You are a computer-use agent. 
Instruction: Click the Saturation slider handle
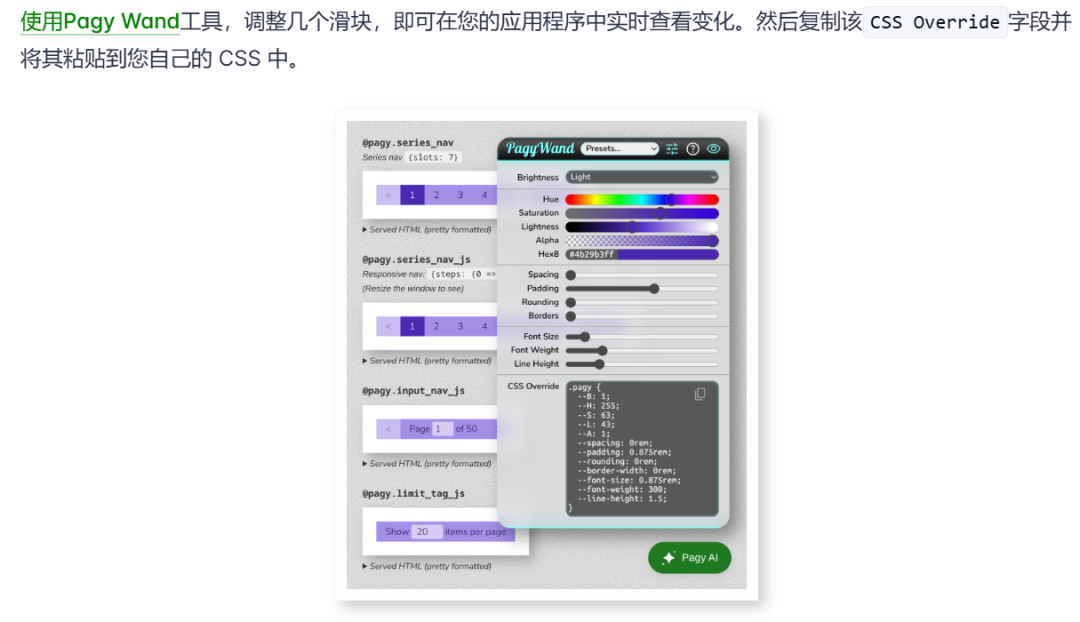[660, 214]
